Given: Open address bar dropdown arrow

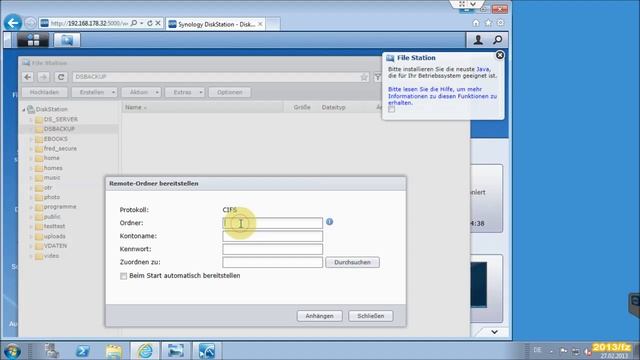Looking at the screenshot, I should 142,23.
